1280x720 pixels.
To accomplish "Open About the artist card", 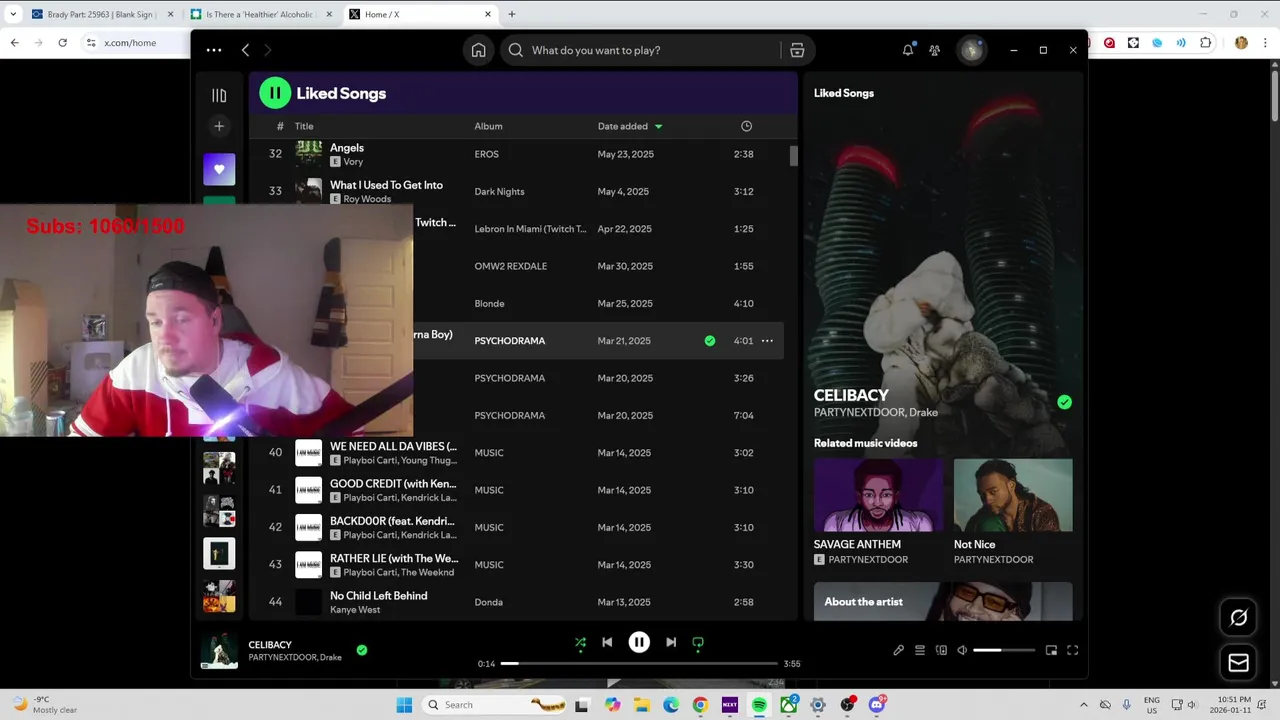I will [x=943, y=601].
